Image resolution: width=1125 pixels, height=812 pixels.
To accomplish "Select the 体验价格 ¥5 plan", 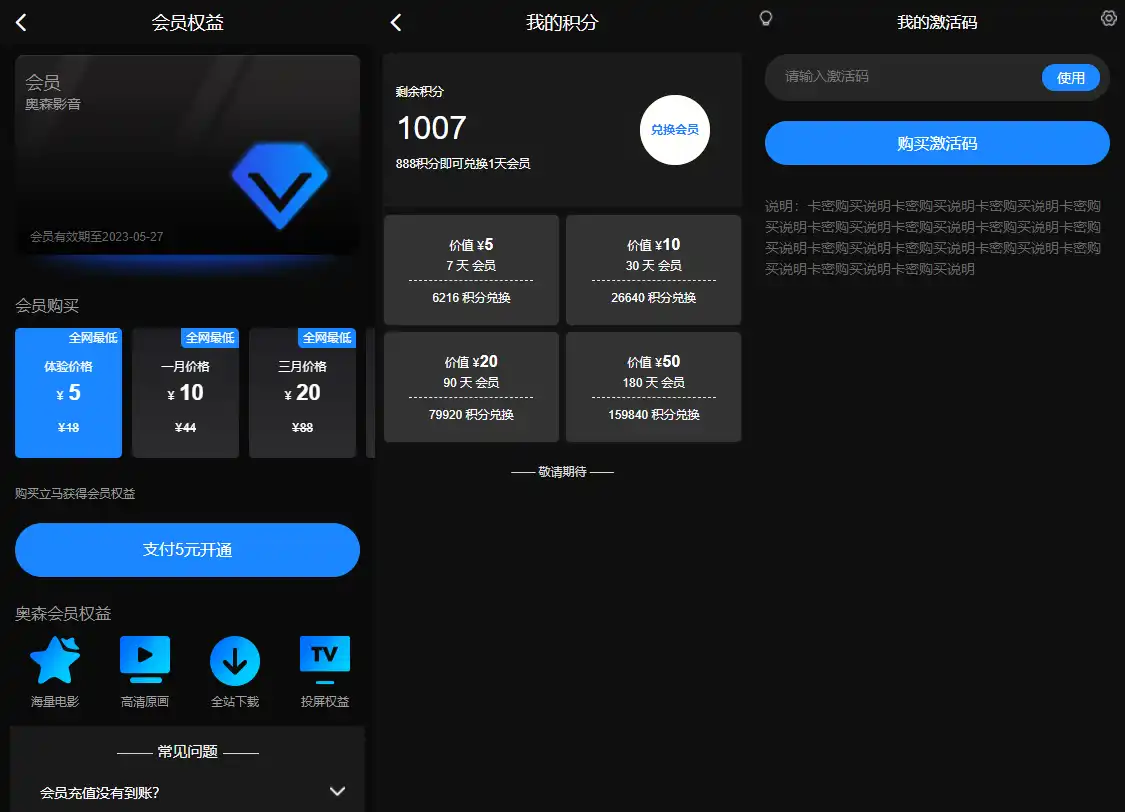I will 68,393.
